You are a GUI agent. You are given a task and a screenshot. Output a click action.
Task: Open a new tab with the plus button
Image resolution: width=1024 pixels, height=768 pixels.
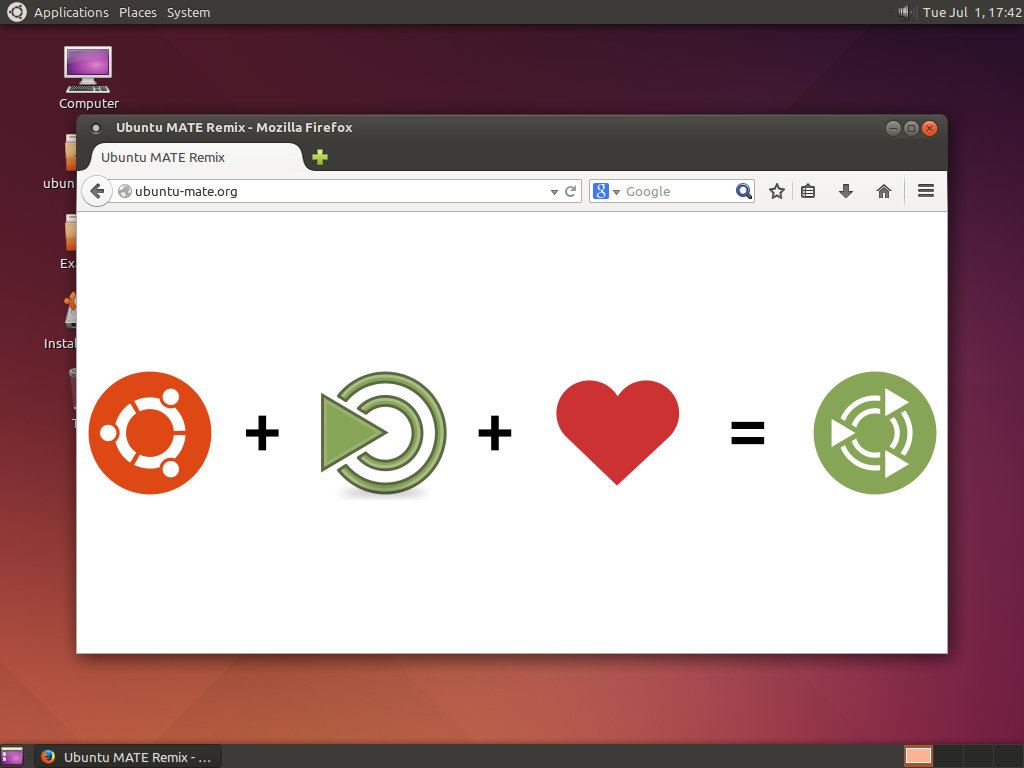[319, 158]
